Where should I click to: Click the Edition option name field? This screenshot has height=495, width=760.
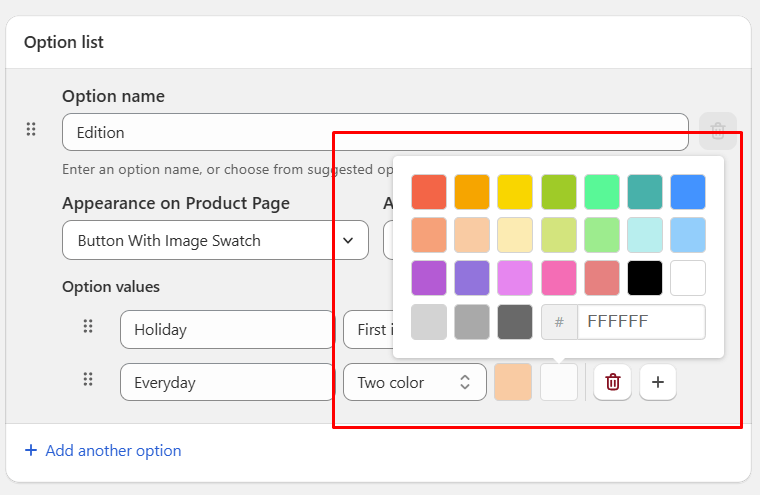pyautogui.click(x=375, y=132)
